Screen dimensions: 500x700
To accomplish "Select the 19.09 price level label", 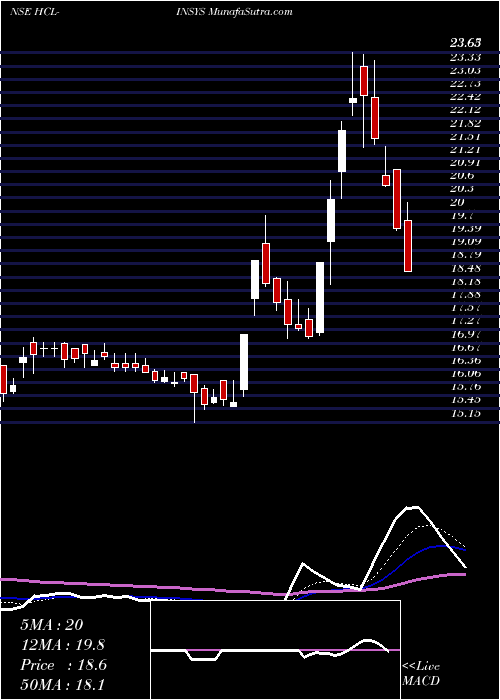I will click(466, 241).
